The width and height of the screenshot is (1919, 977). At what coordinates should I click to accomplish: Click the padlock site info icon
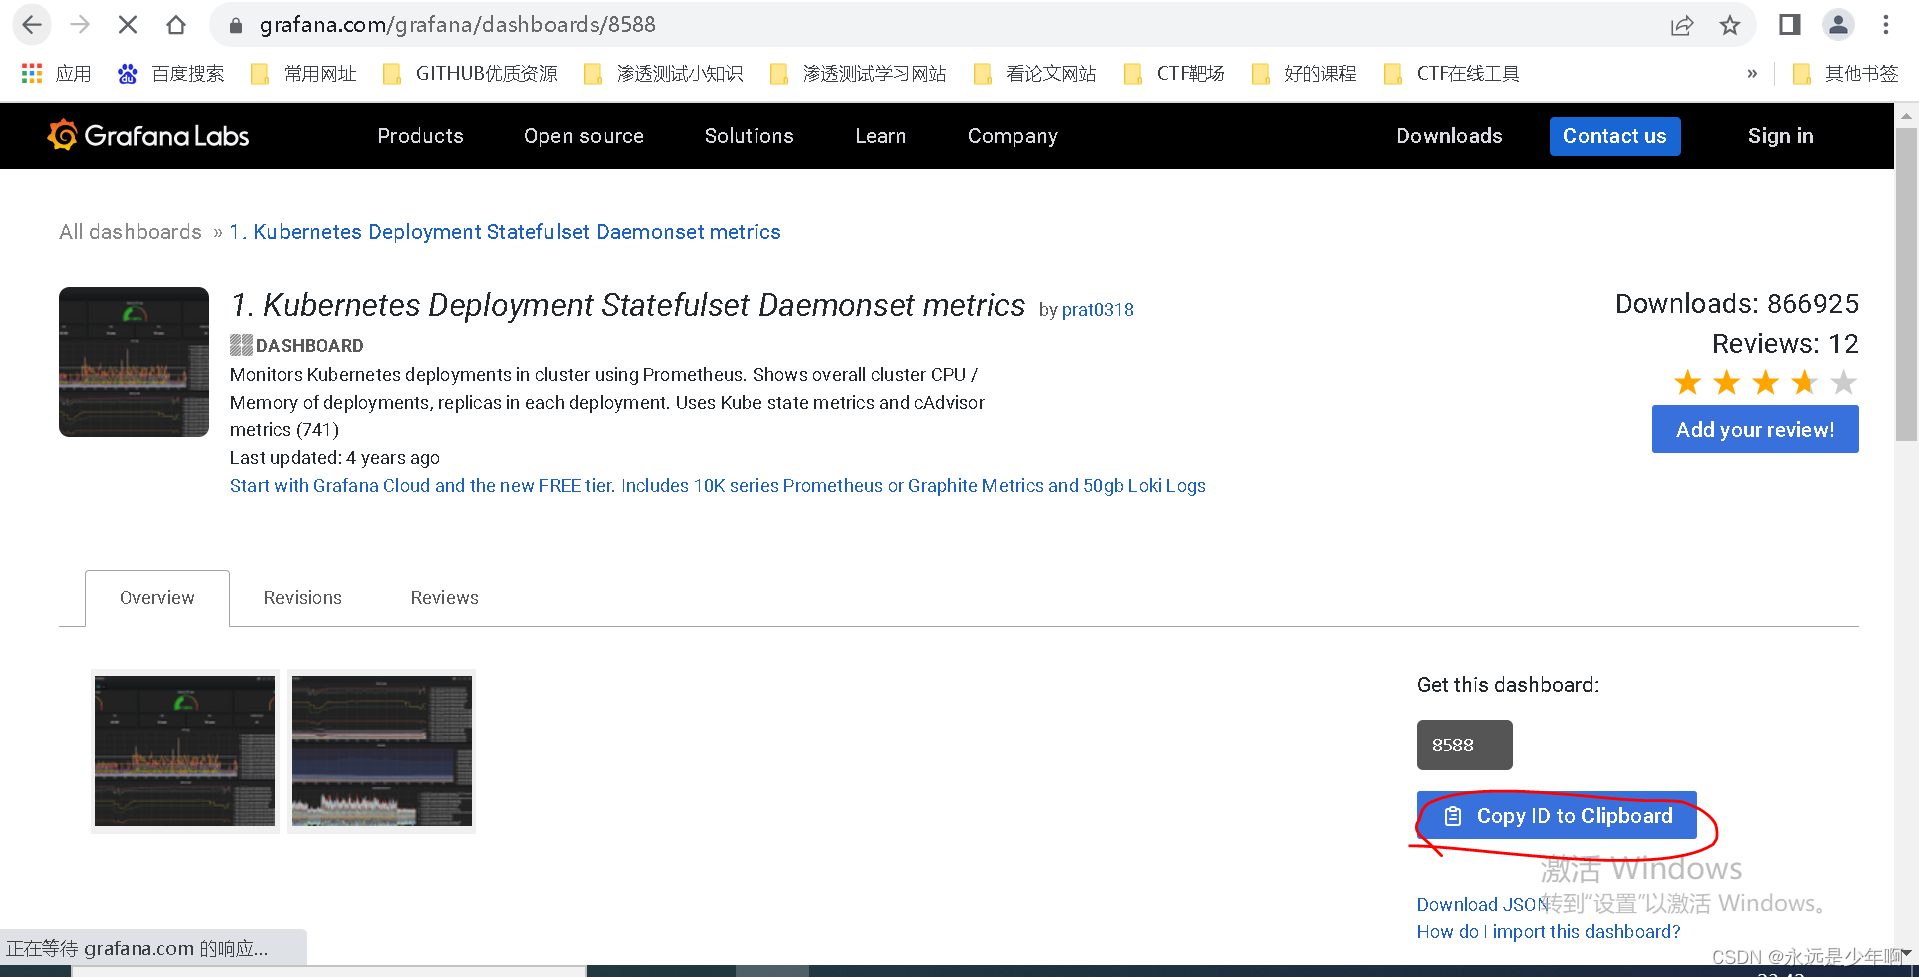click(x=236, y=25)
